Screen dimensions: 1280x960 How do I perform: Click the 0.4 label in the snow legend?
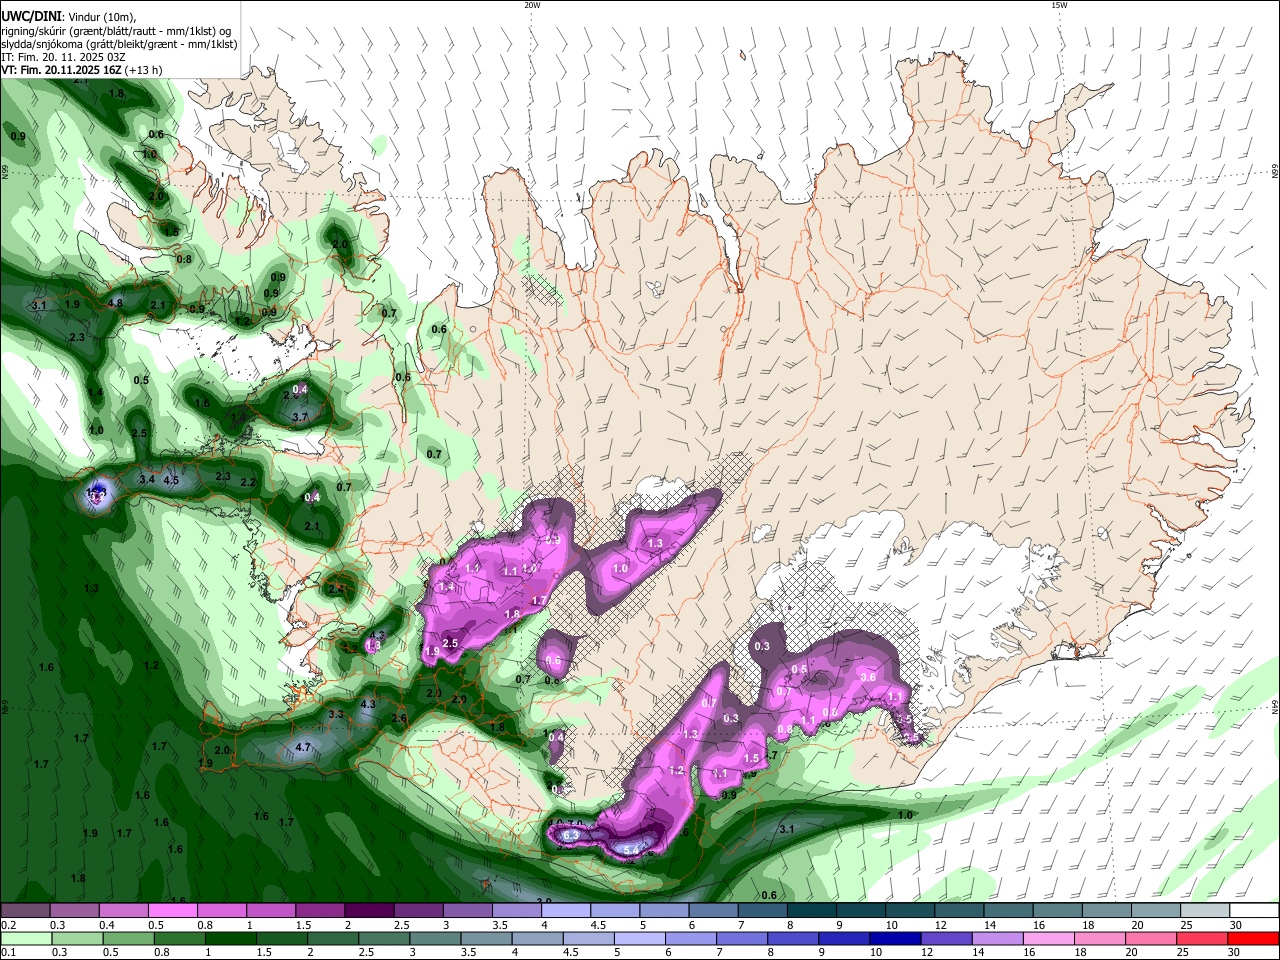click(x=106, y=925)
